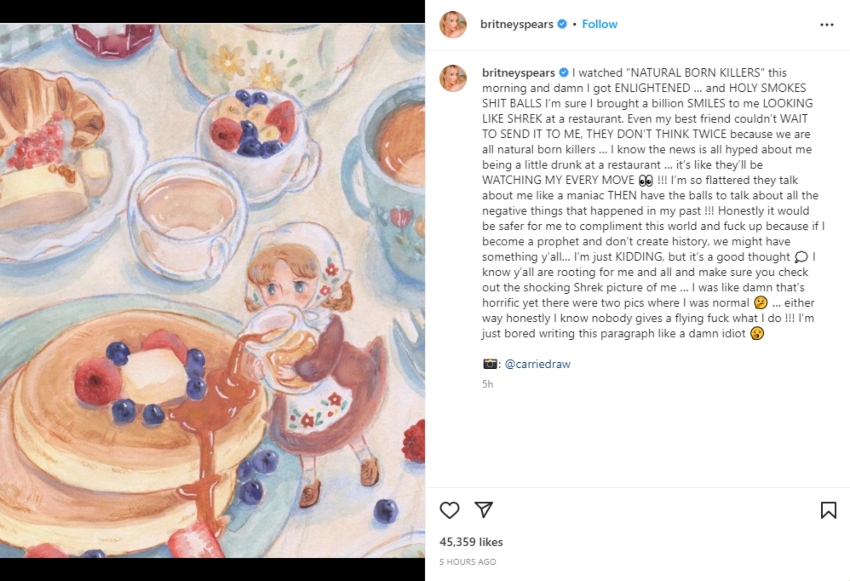The image size is (850, 581).
Task: Click the verified badge in the caption
Action: point(563,73)
